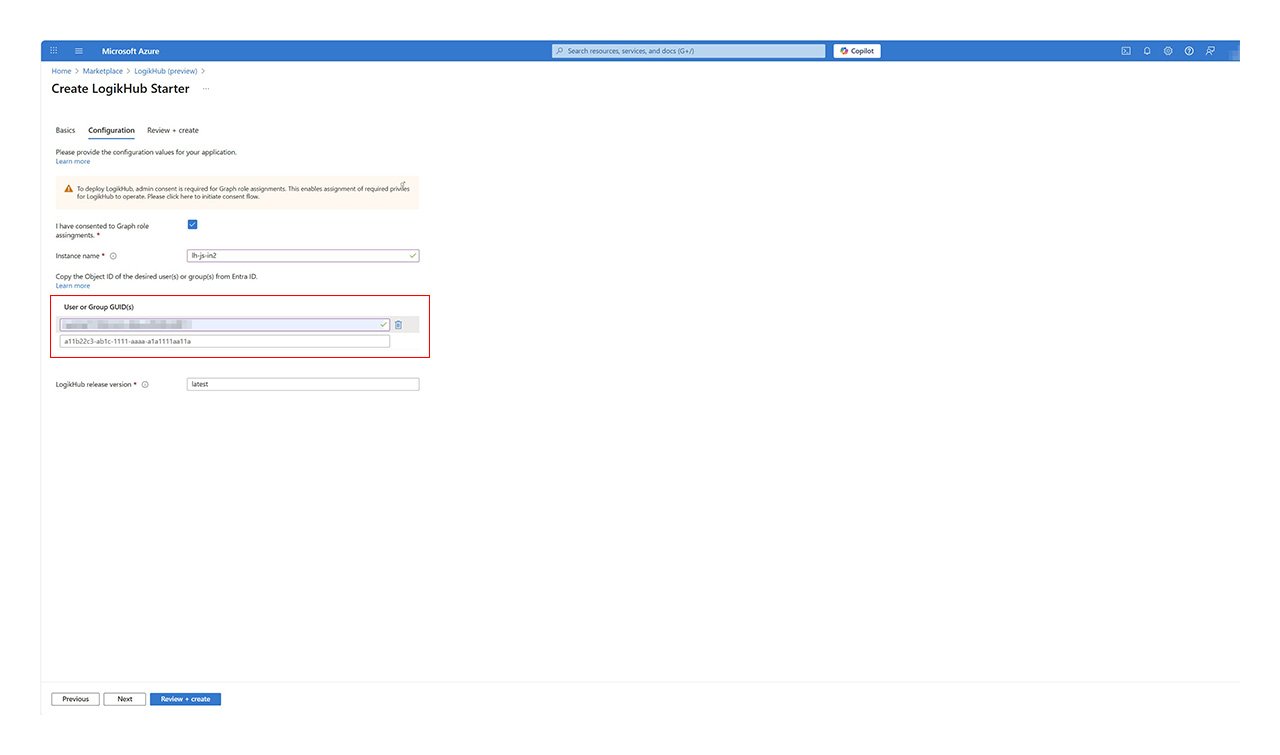Click the blue Review + create button

[x=185, y=699]
